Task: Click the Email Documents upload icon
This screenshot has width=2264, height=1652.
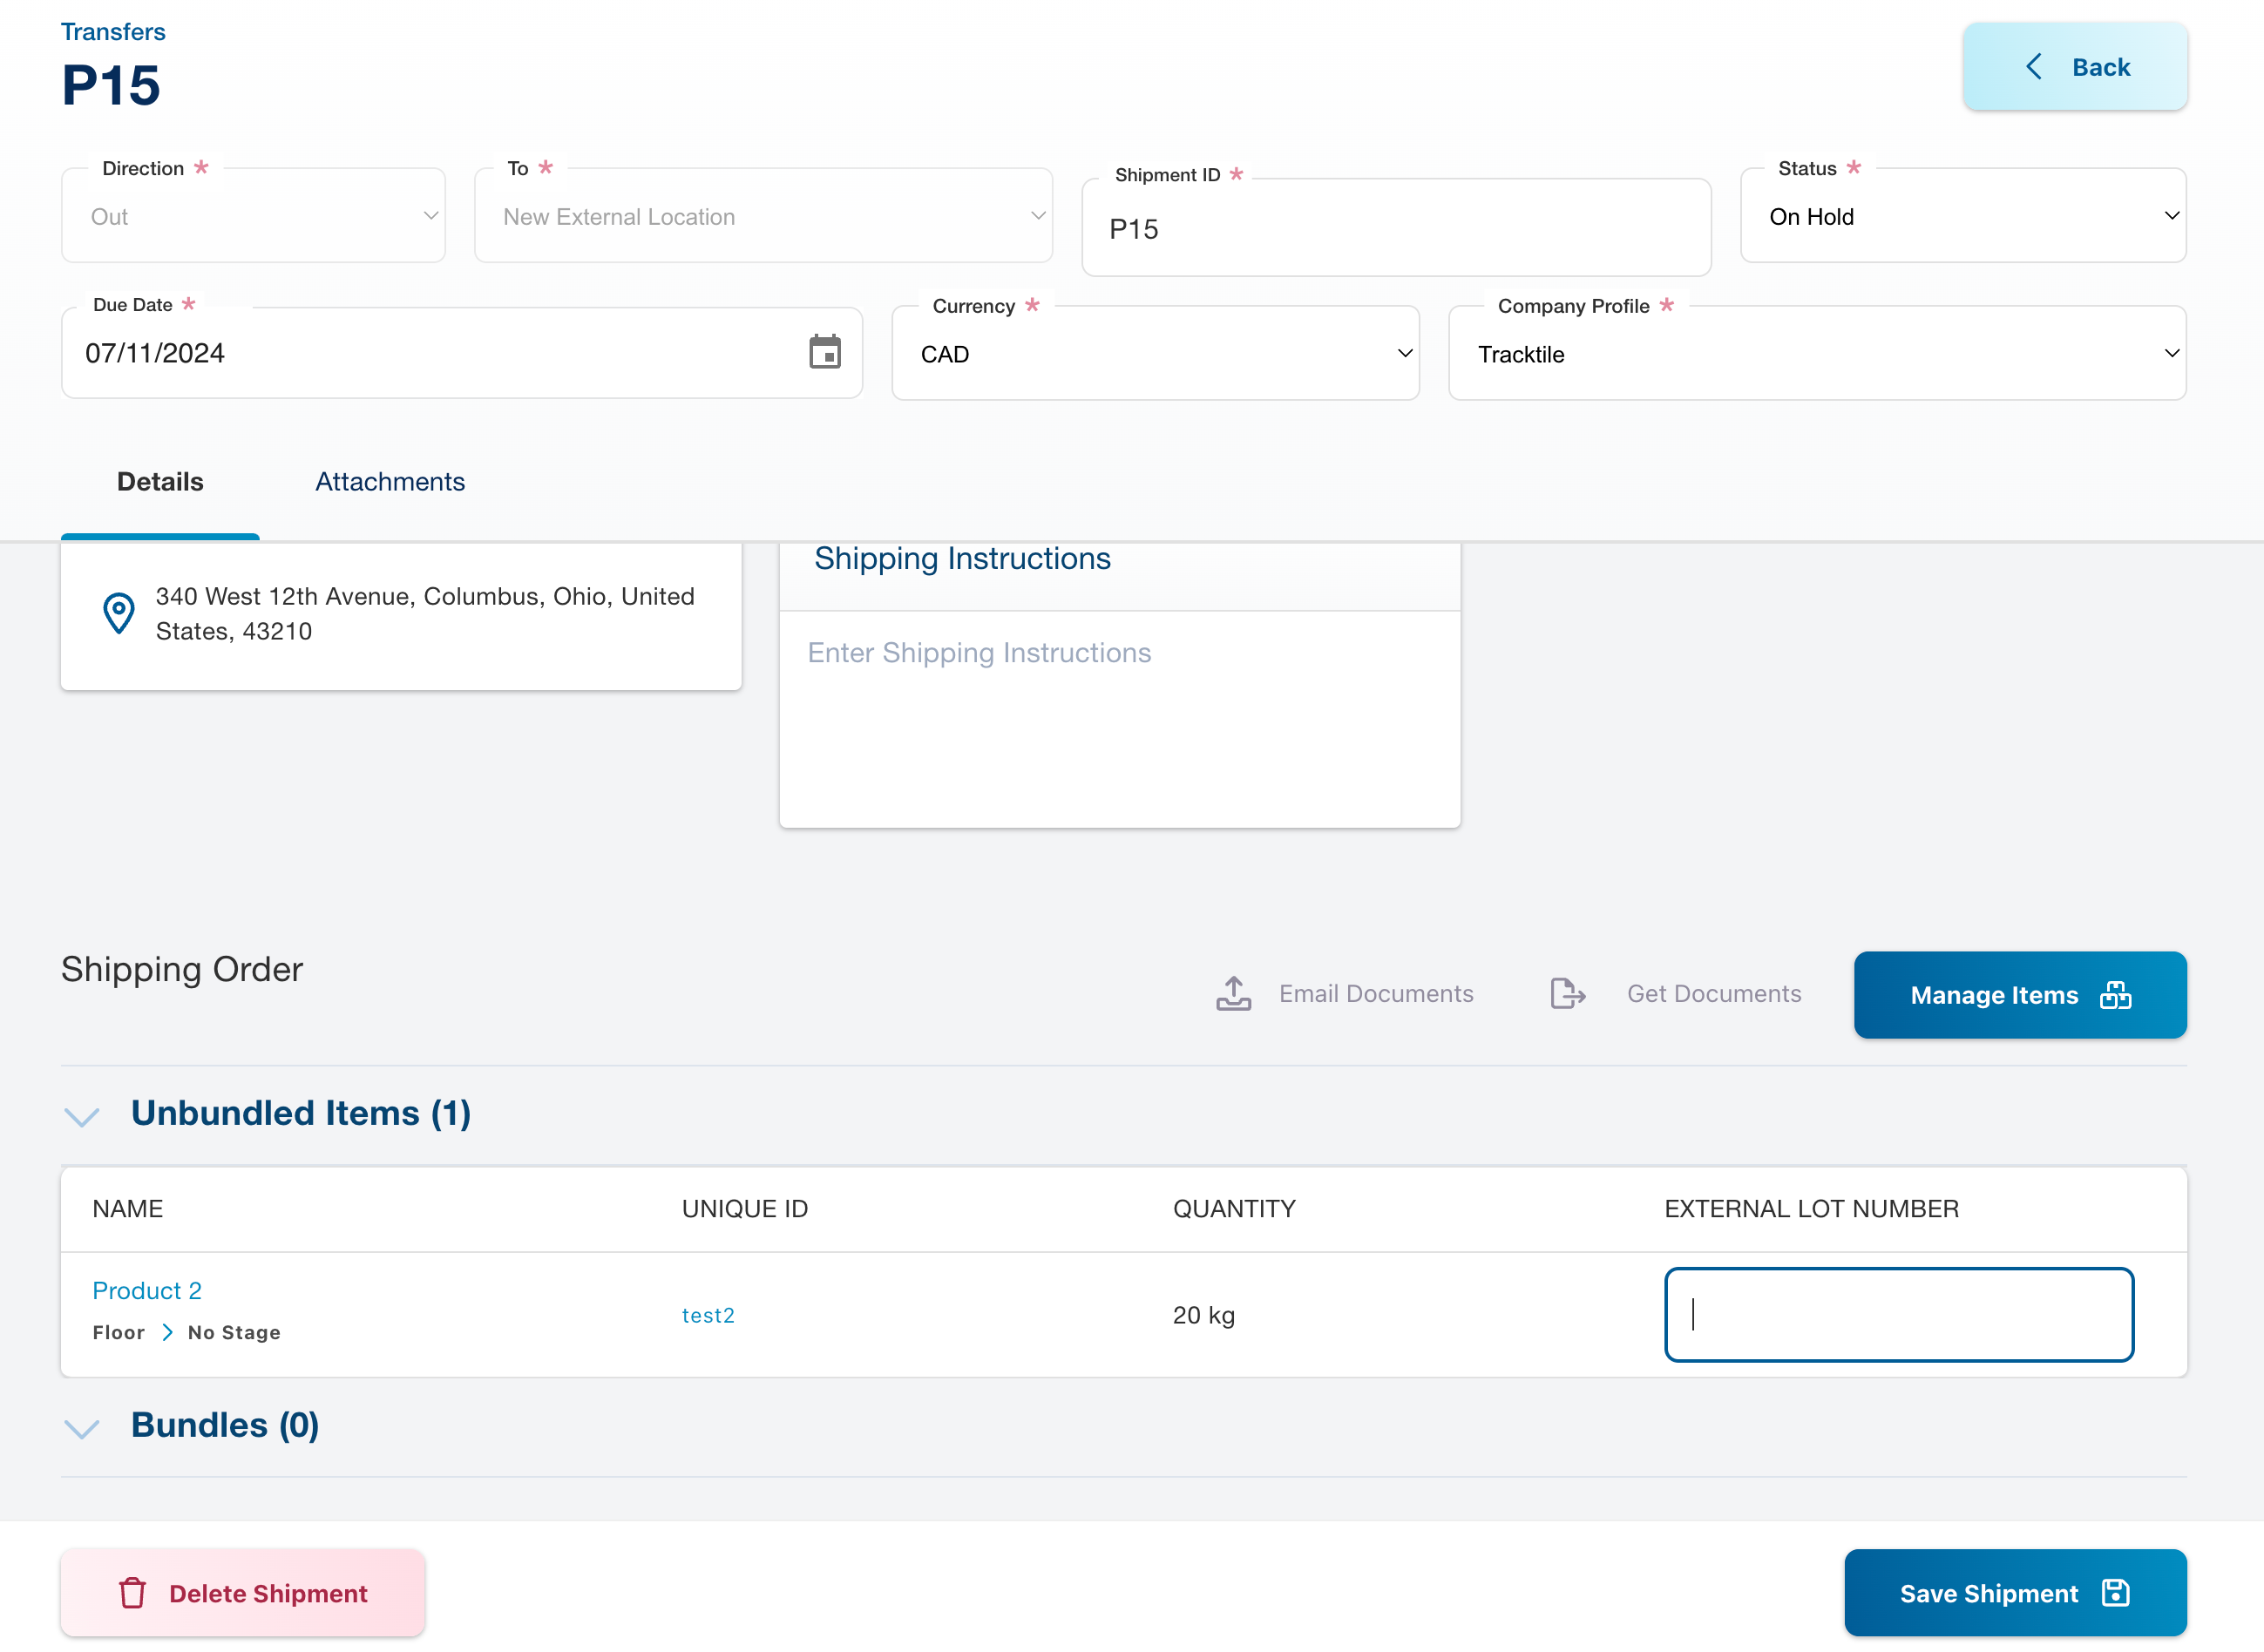Action: click(1233, 994)
